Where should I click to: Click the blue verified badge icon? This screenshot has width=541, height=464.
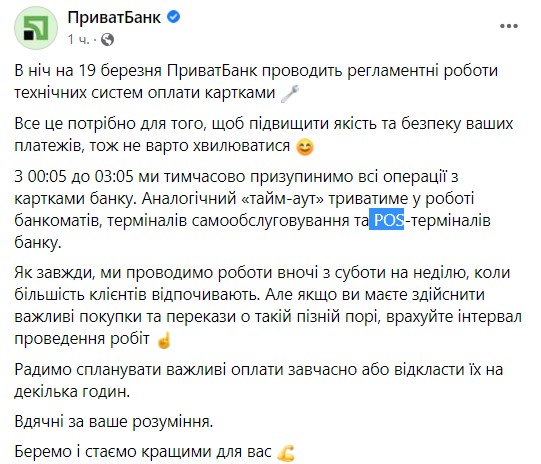(x=174, y=17)
